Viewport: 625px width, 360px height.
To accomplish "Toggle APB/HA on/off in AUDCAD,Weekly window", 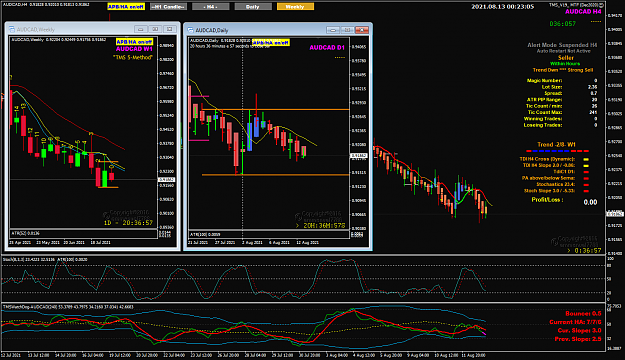I will click(x=134, y=42).
